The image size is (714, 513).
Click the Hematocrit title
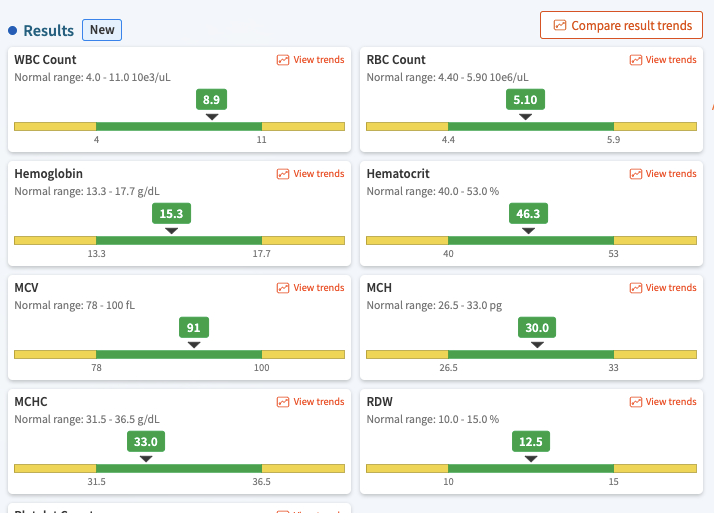point(398,174)
